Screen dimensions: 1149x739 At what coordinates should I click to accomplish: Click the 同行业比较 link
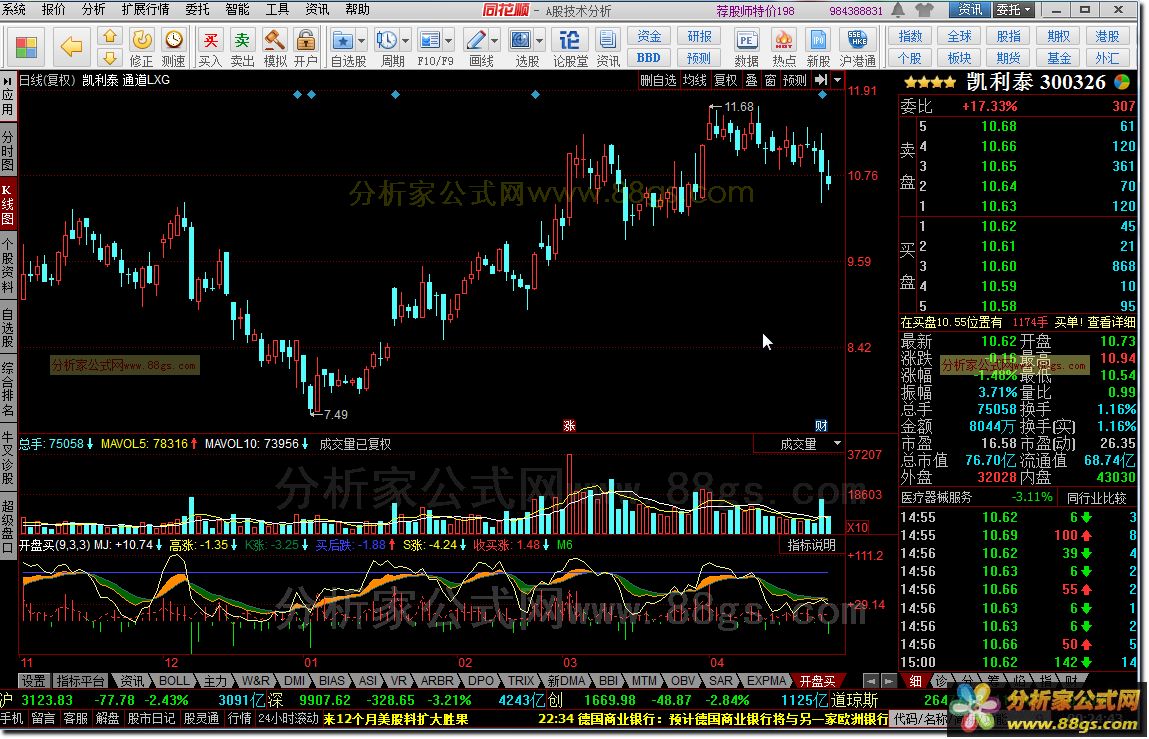pos(1096,498)
